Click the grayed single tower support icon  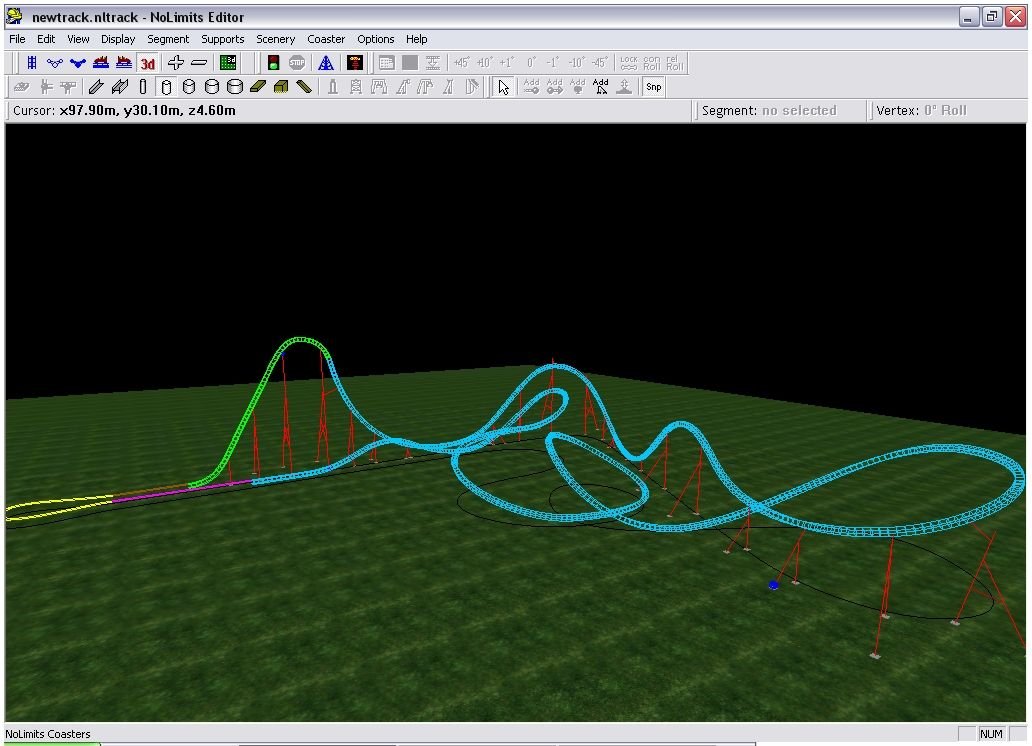tap(333, 87)
